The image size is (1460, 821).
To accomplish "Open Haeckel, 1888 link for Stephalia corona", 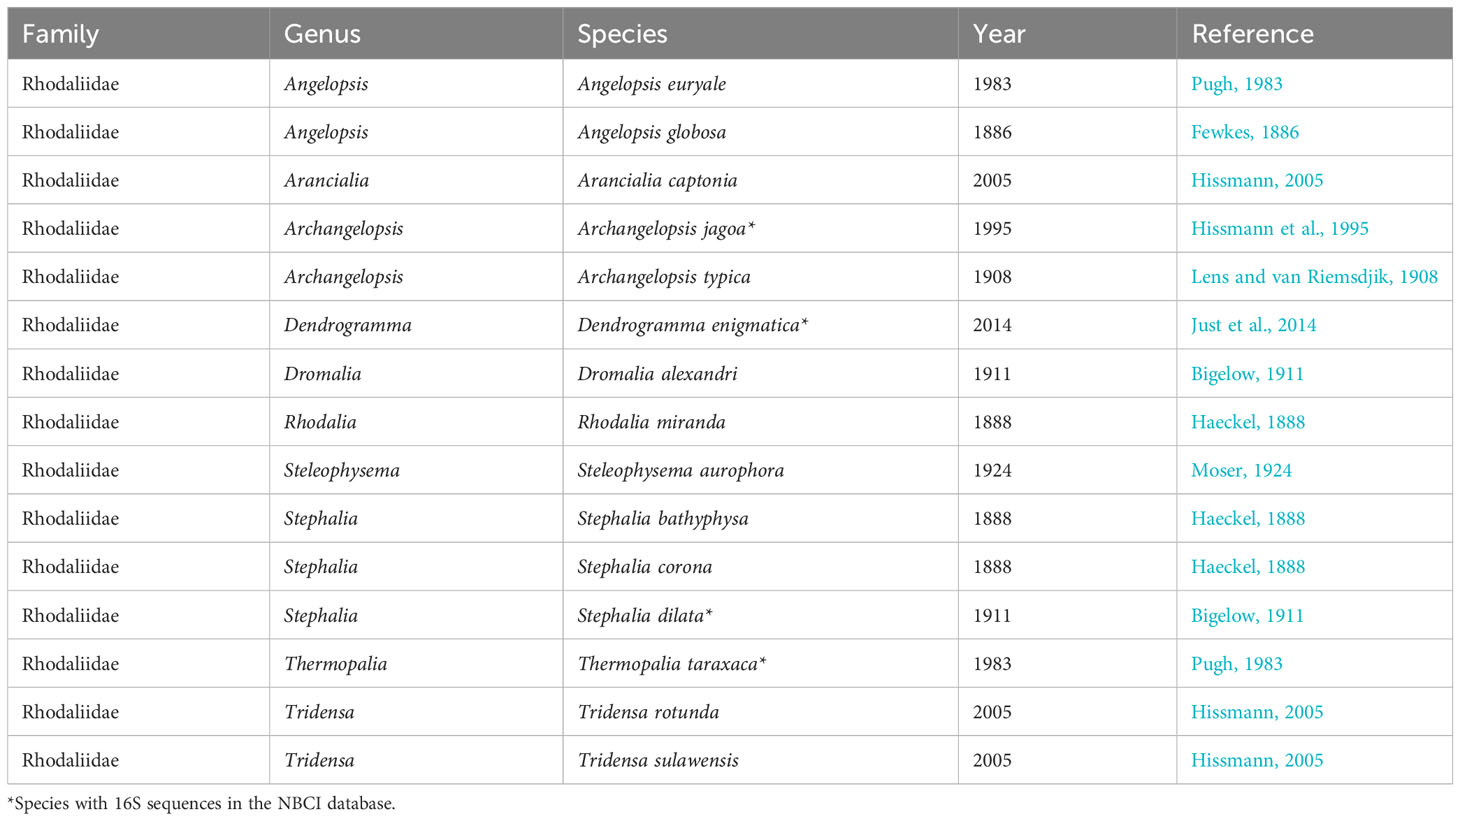I will click(1248, 567).
